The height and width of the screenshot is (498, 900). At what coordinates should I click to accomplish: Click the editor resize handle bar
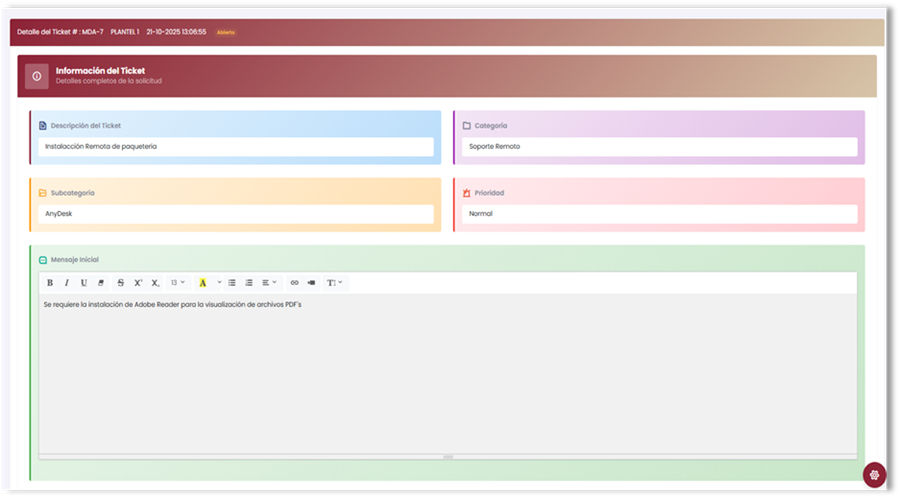pos(448,457)
